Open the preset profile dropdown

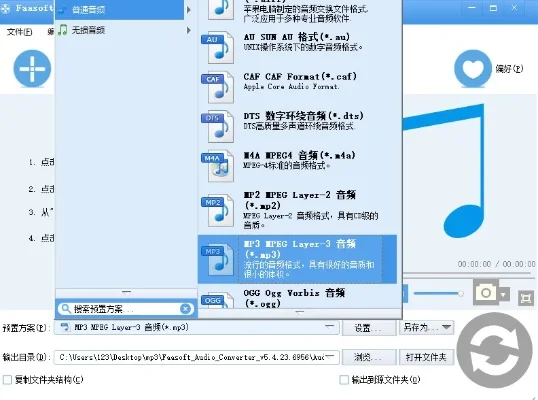point(330,327)
